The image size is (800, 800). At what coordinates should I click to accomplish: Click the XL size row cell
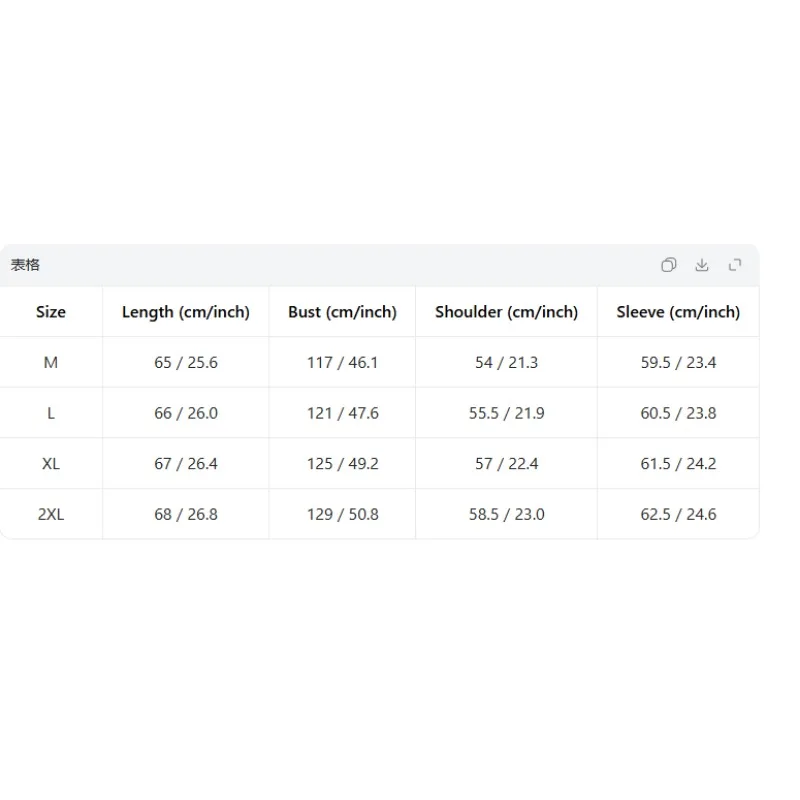pos(51,463)
